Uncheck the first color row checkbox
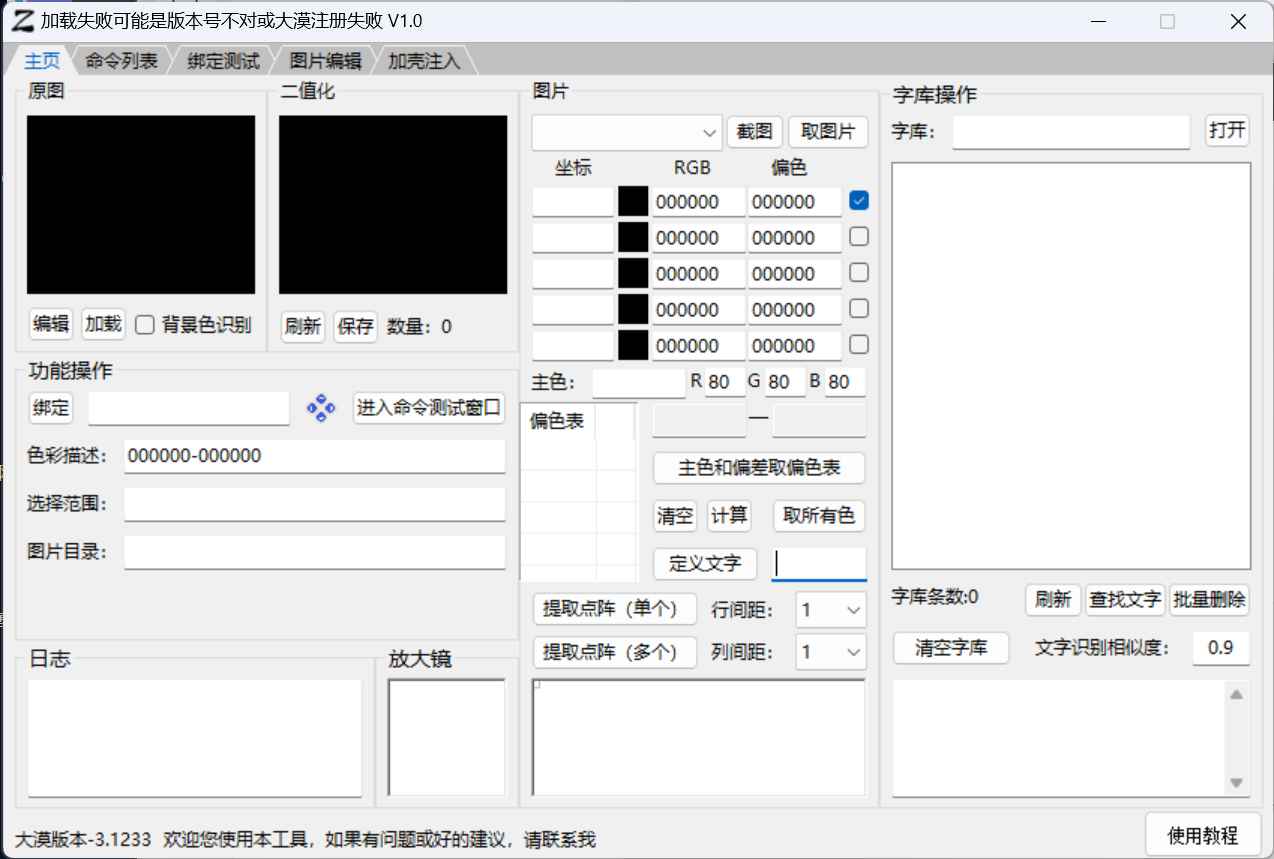This screenshot has width=1274, height=859. [858, 201]
